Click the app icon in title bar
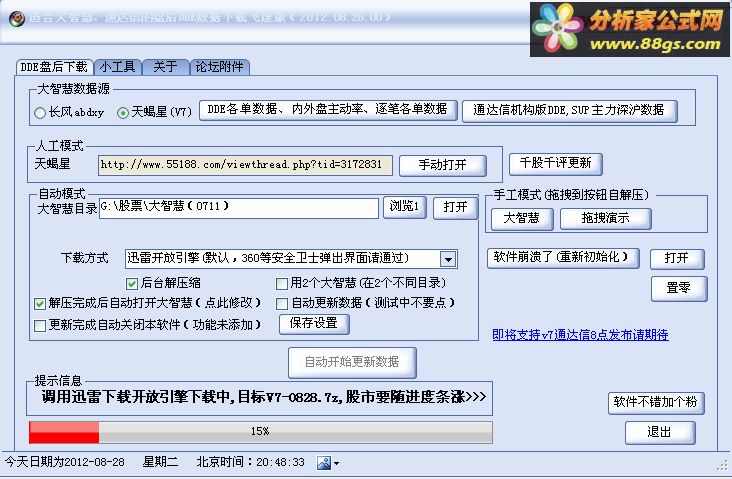Screen dimensions: 732x479 [17, 19]
